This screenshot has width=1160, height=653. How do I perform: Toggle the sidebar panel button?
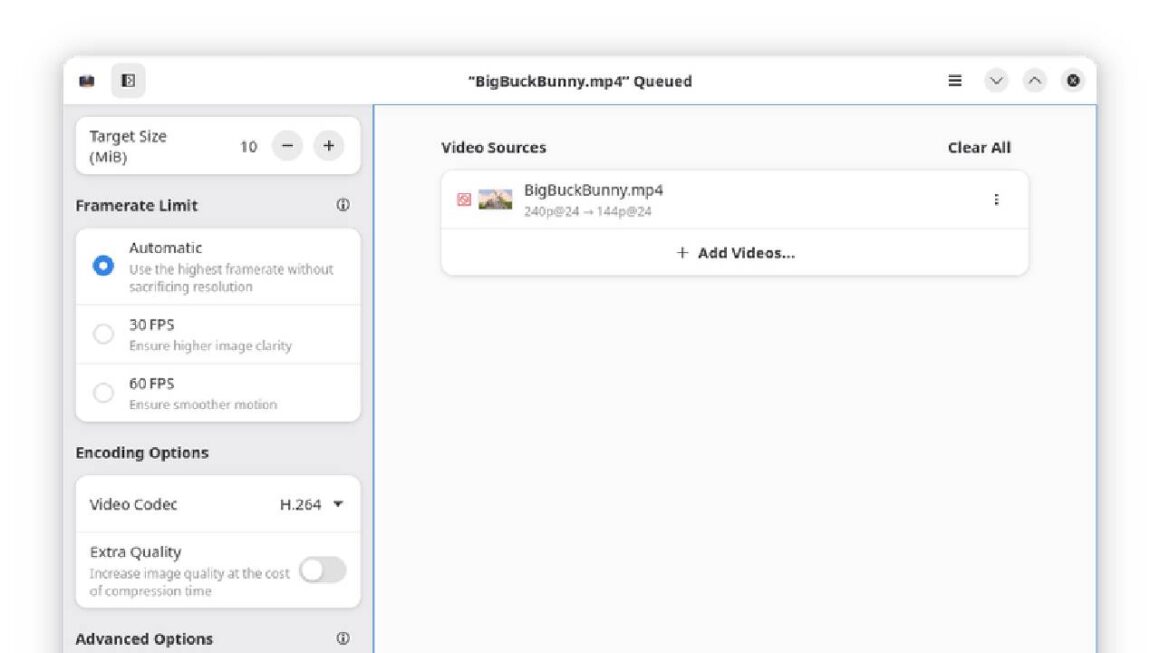(128, 81)
